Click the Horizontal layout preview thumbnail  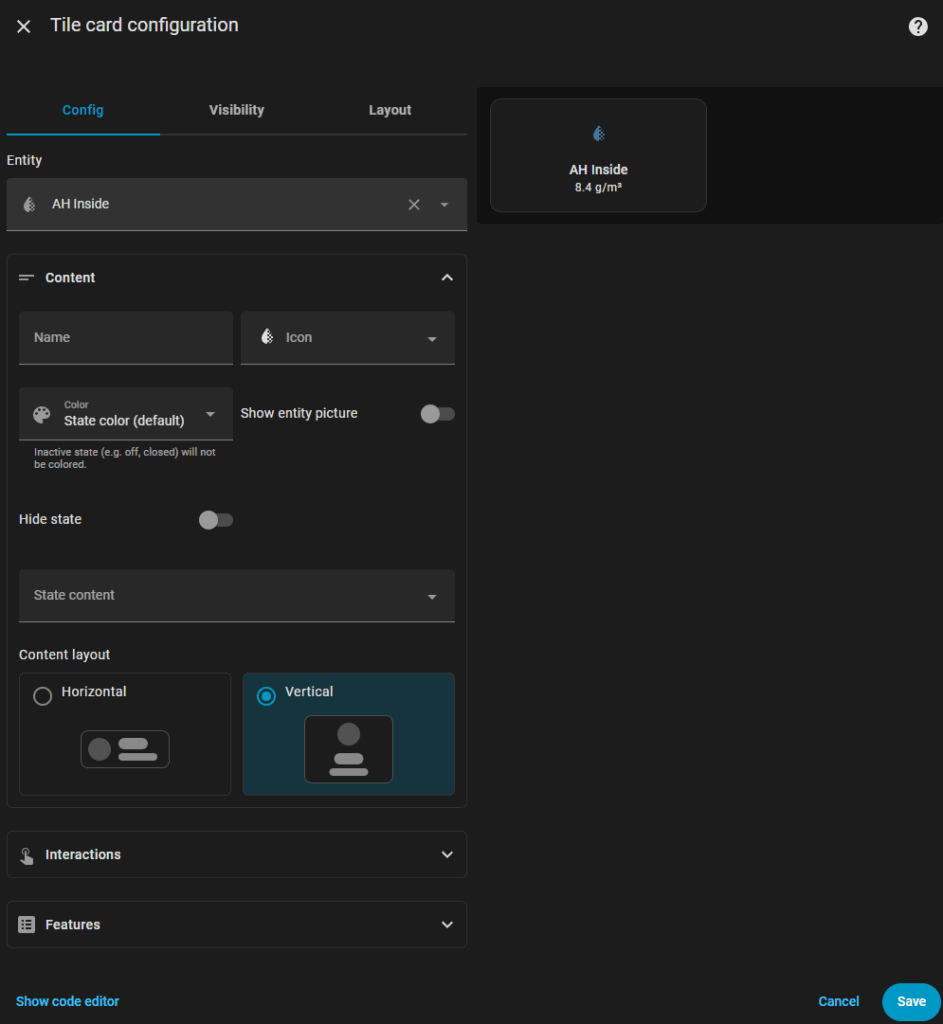pos(125,749)
